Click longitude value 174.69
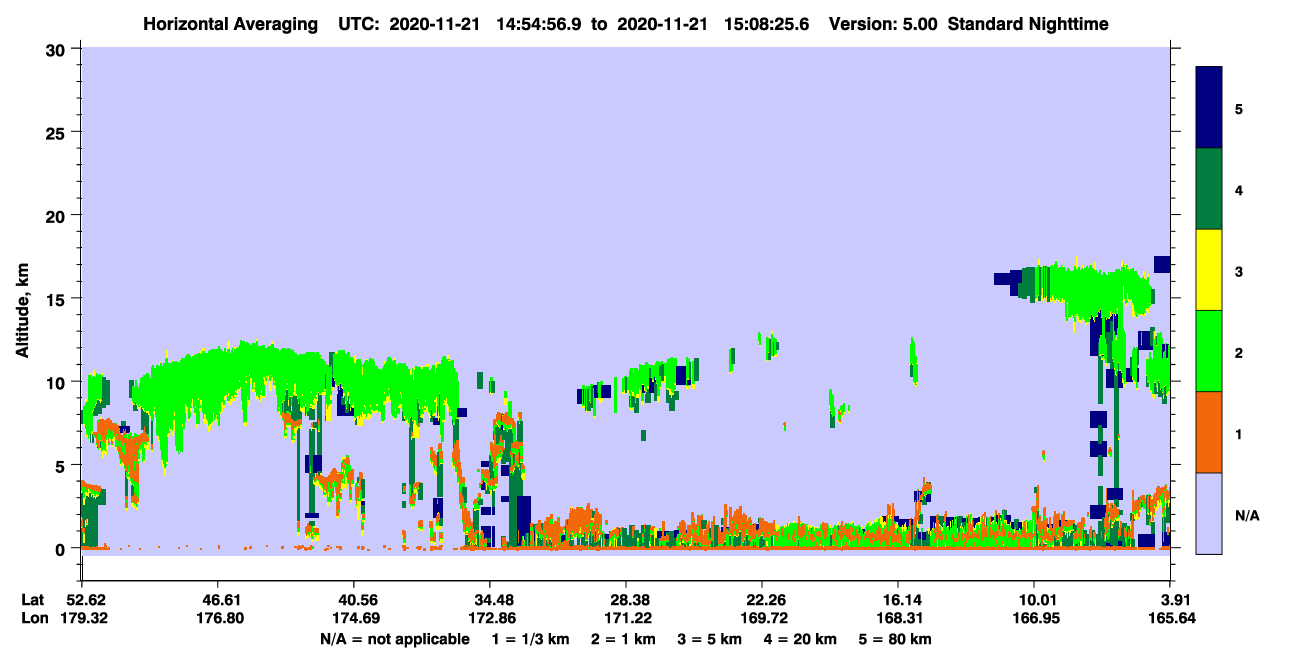1300x667 pixels. point(354,618)
